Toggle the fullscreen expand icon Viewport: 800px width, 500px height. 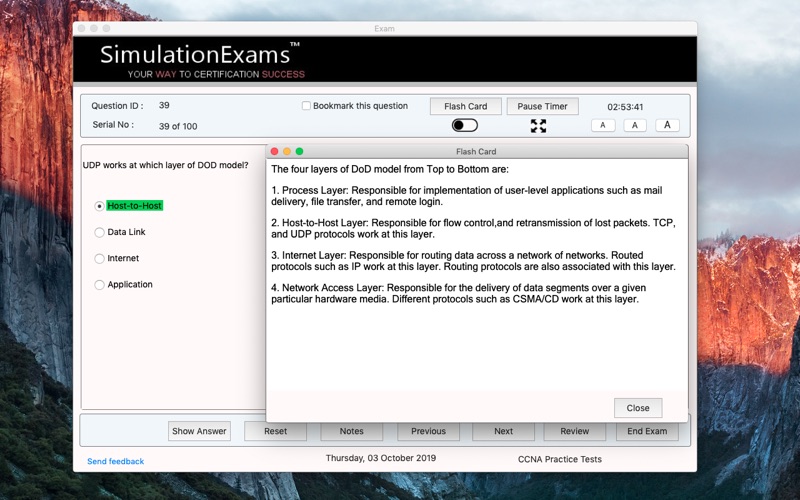[x=538, y=126]
